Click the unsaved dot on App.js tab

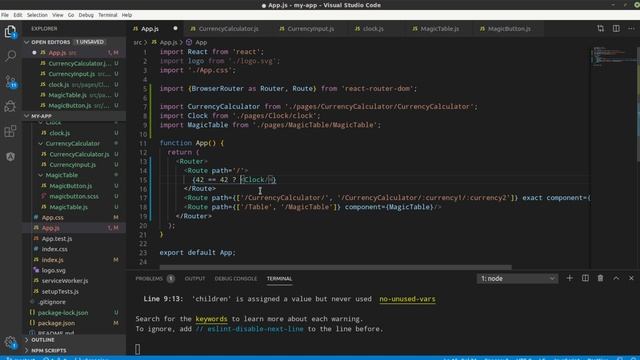175,29
